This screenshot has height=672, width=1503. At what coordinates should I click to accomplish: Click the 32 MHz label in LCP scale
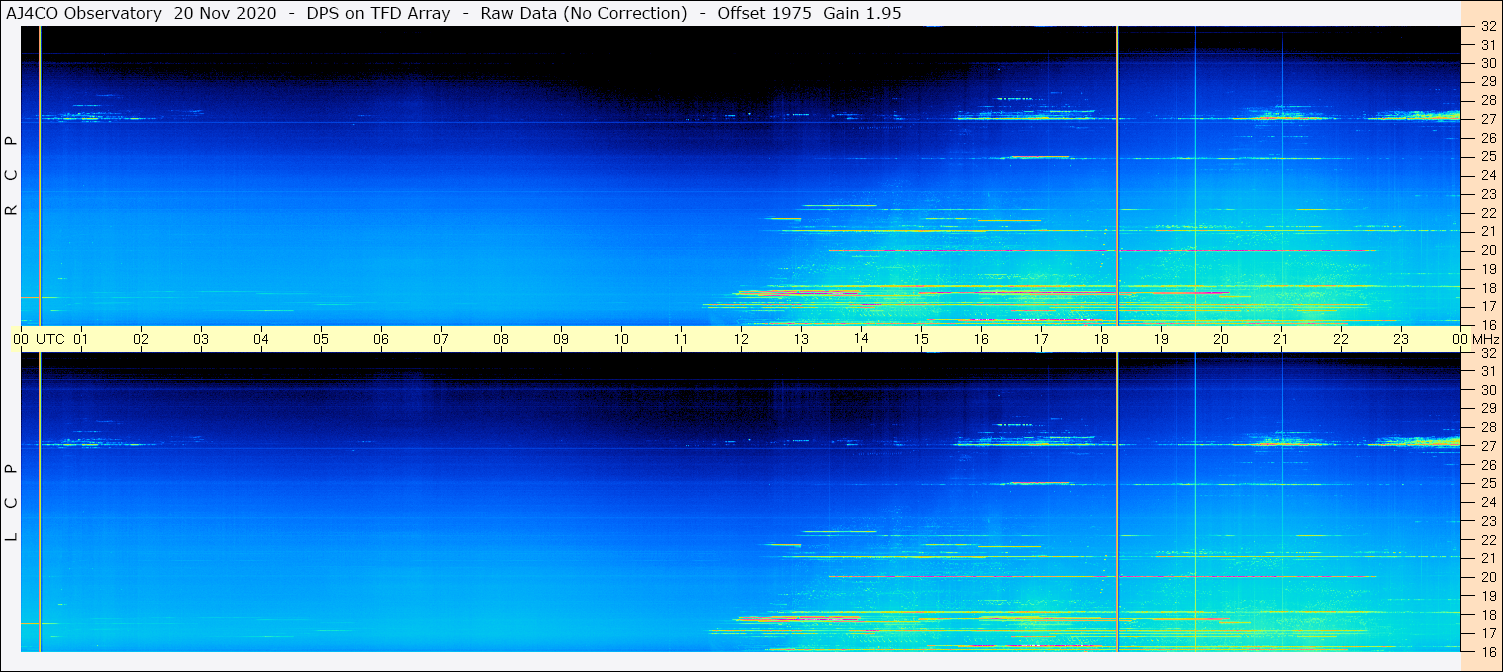click(x=1489, y=353)
